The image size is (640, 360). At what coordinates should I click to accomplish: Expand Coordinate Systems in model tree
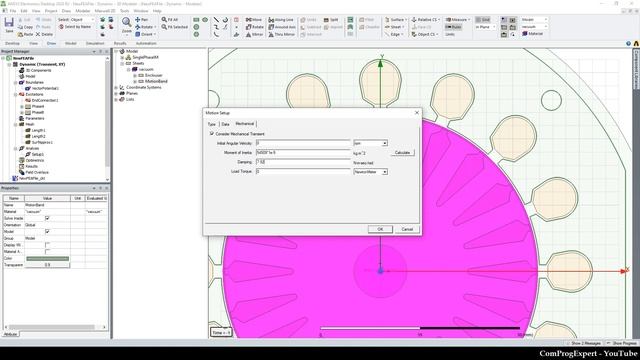116,87
